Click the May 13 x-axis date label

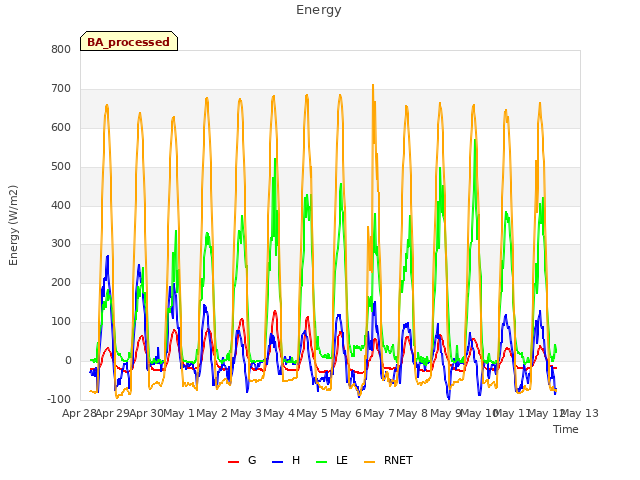point(580,414)
